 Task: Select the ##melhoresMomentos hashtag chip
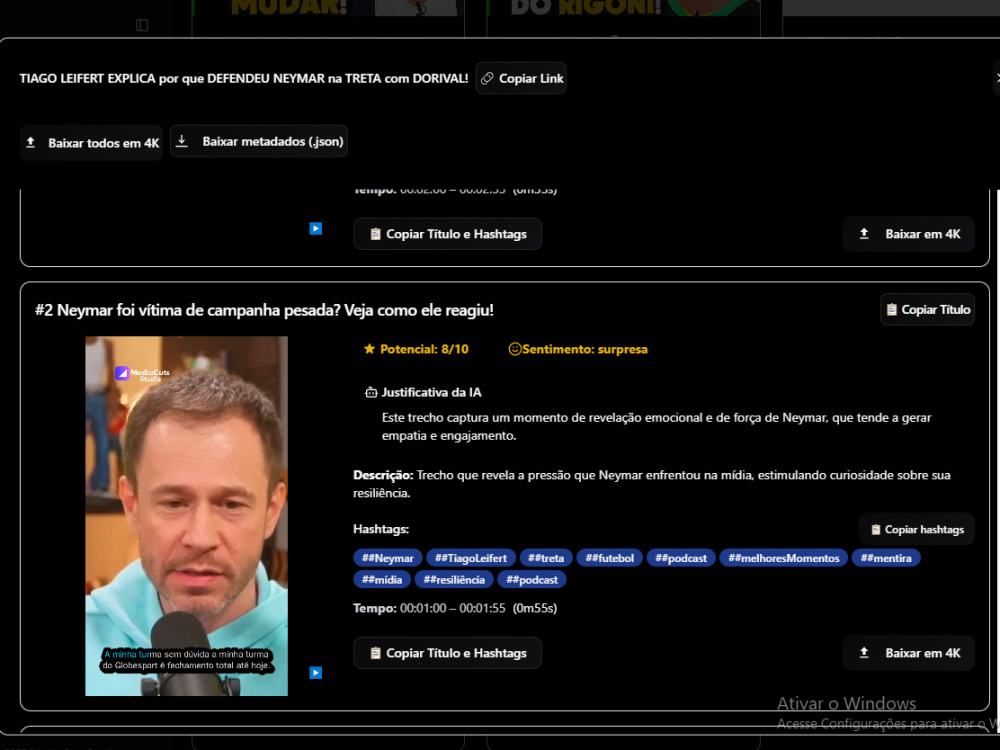tap(784, 558)
